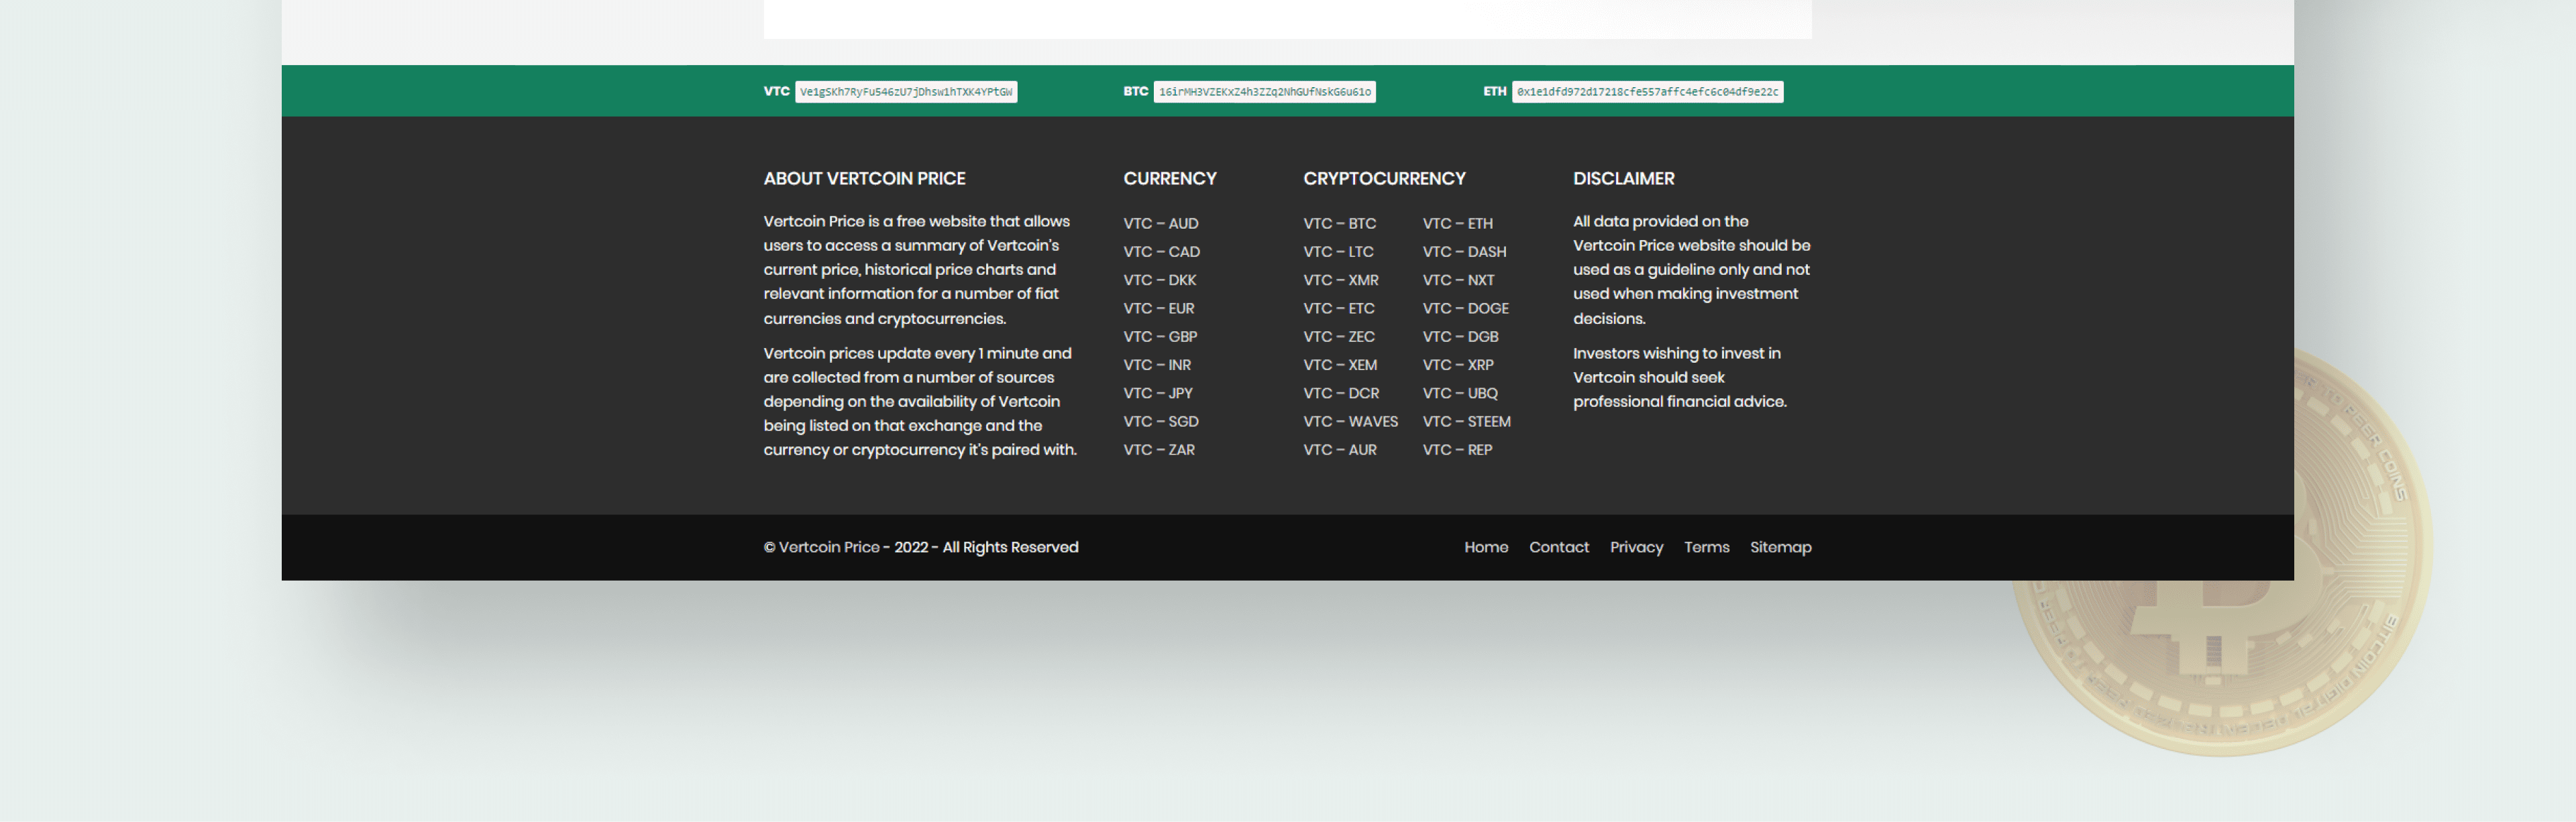Click the ABOUT VERTCOIN PRICE heading
Viewport: 2576px width, 822px height.
(864, 179)
